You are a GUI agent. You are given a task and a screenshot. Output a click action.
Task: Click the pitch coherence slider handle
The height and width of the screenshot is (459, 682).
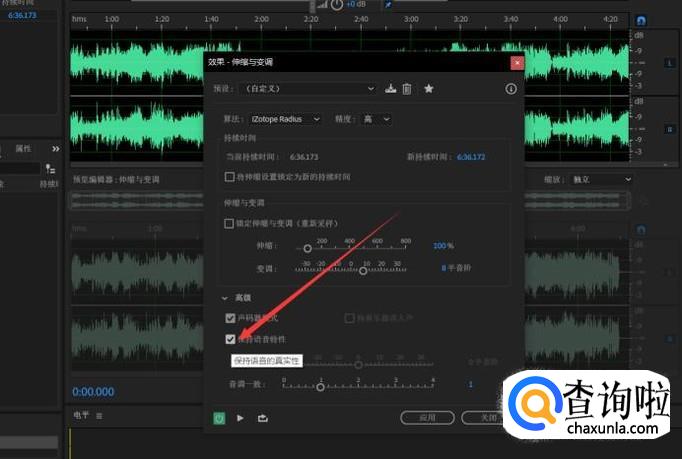[320, 387]
